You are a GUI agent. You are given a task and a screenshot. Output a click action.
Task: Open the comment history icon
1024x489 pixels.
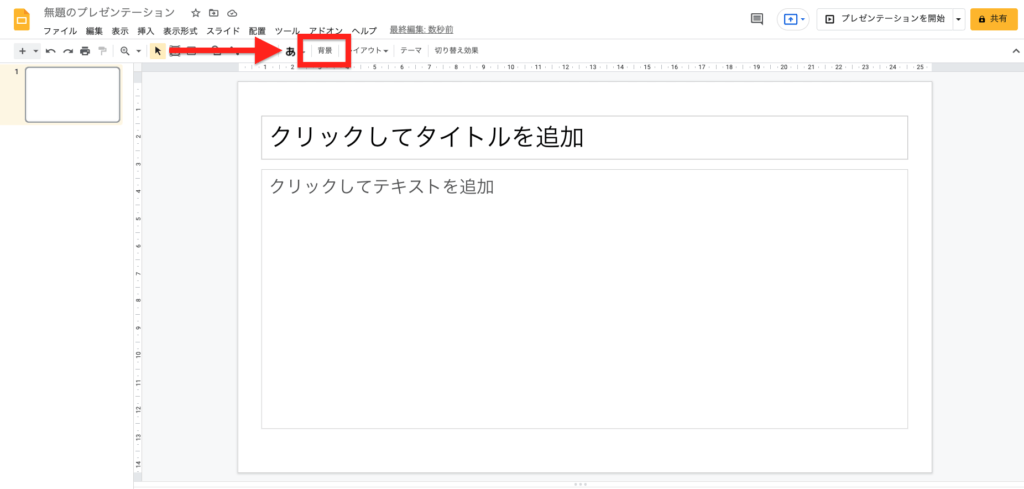757,19
